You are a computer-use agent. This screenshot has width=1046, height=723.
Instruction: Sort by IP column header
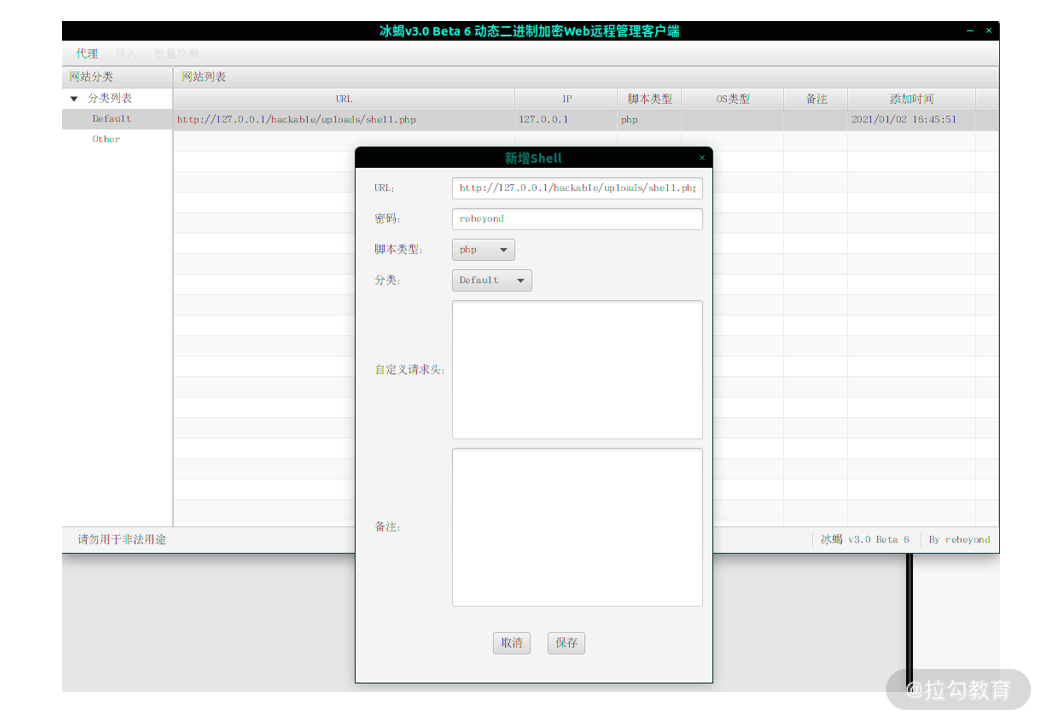pyautogui.click(x=566, y=99)
